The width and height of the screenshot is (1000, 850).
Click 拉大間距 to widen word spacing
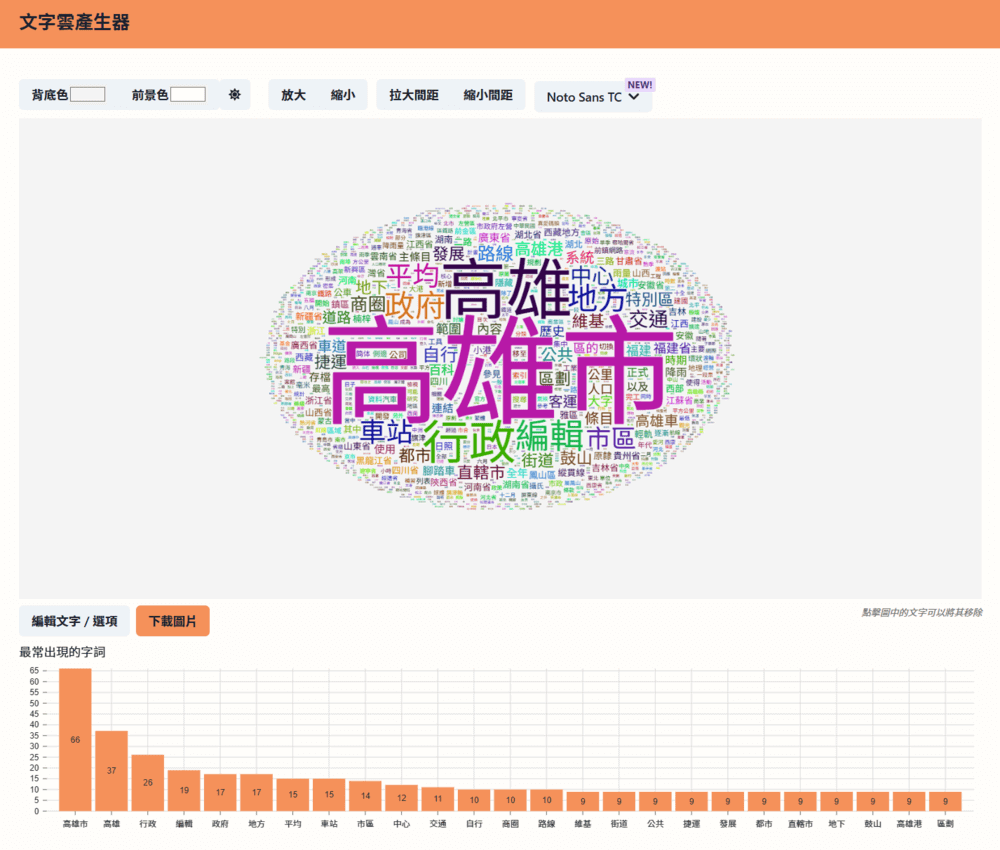point(414,95)
